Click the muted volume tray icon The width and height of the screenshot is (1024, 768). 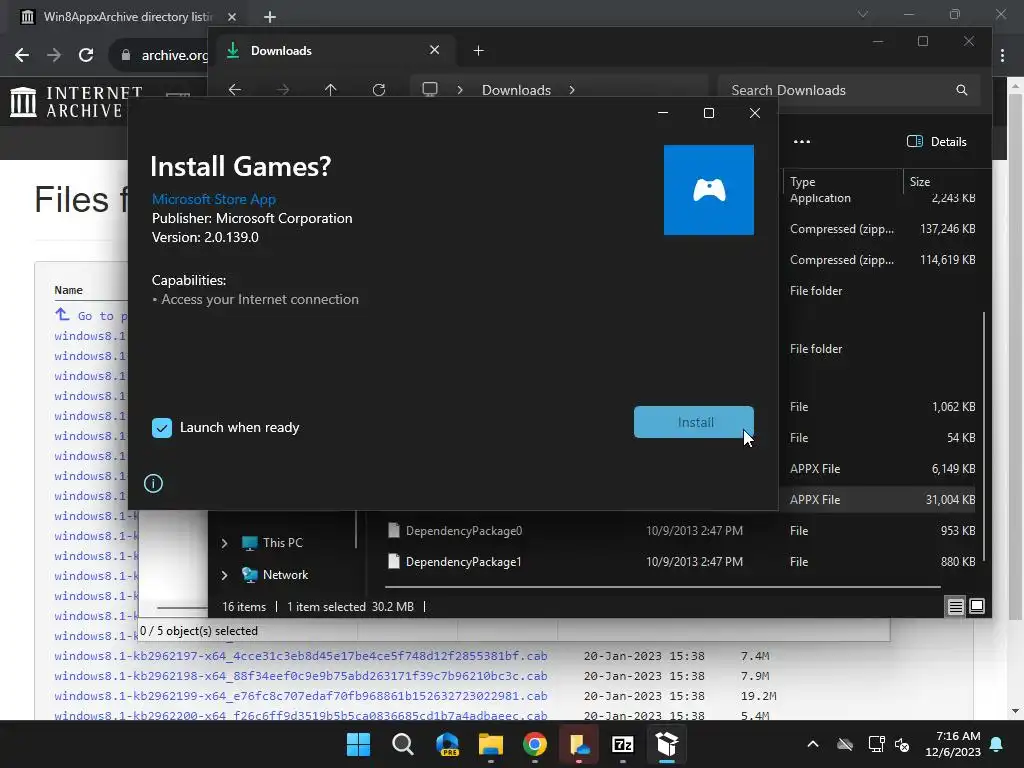point(903,744)
